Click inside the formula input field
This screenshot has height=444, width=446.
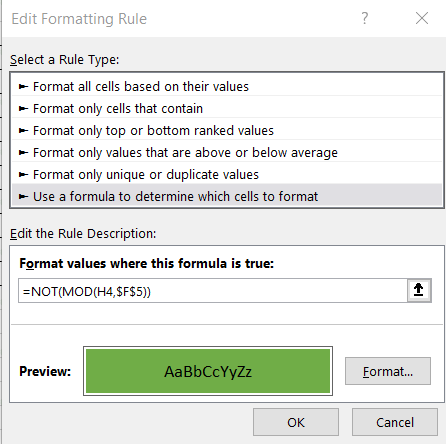pos(213,291)
